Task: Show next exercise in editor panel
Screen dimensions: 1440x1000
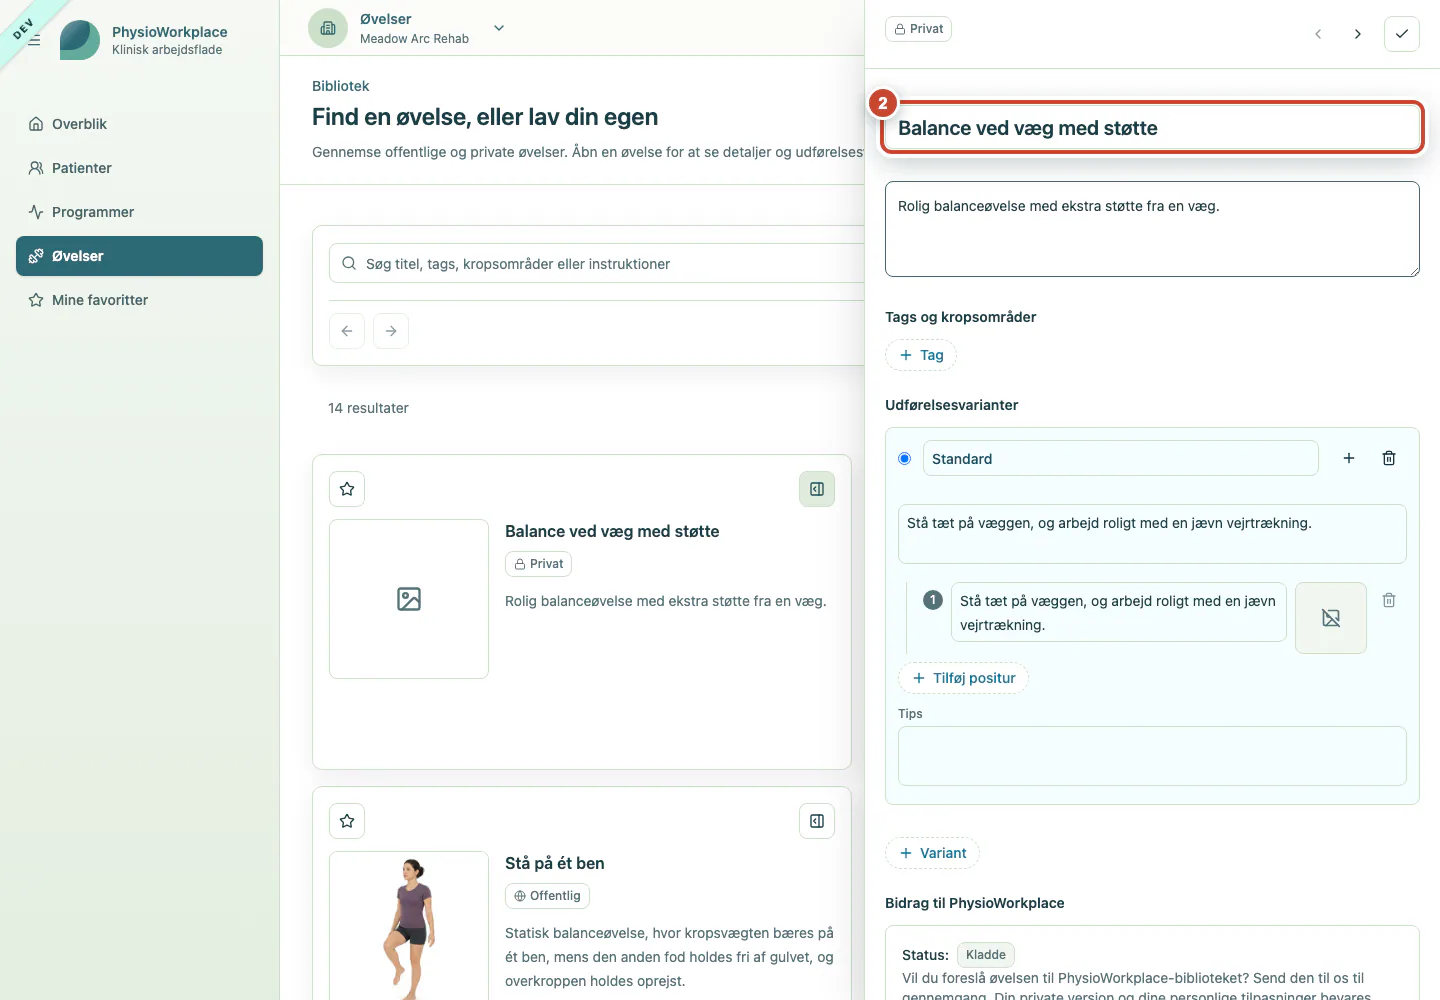Action: coord(1358,34)
